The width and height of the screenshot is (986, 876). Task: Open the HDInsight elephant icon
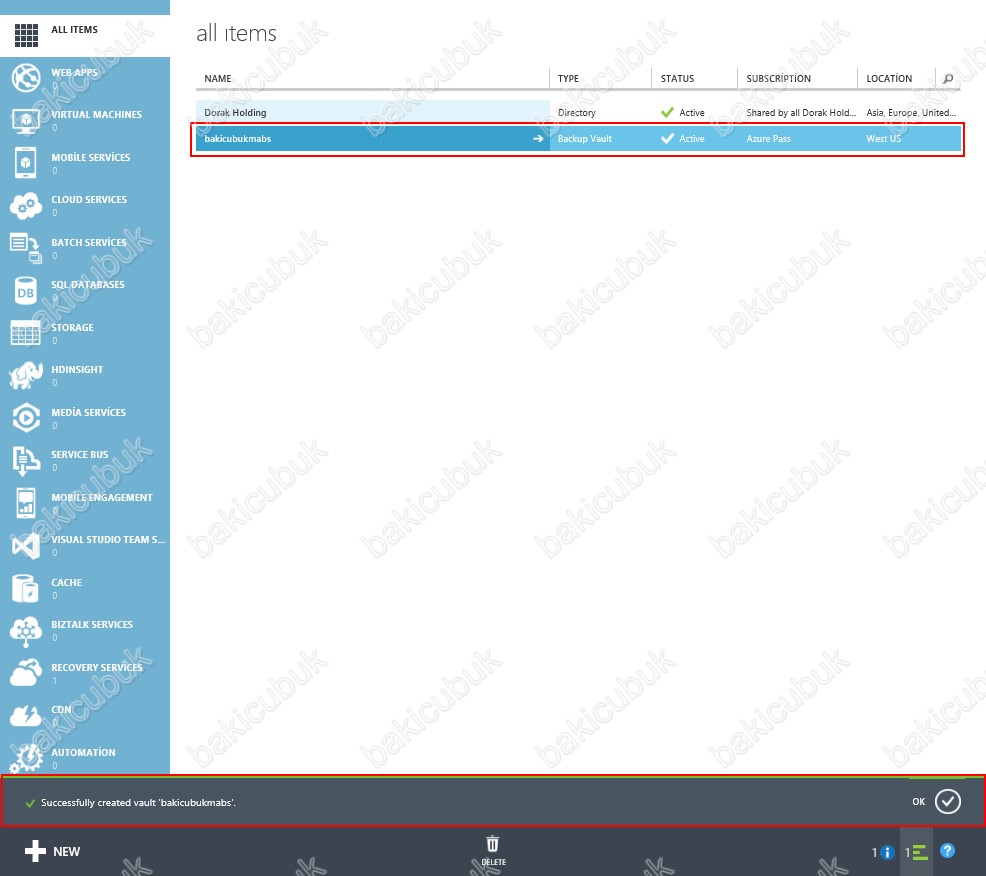pos(26,375)
